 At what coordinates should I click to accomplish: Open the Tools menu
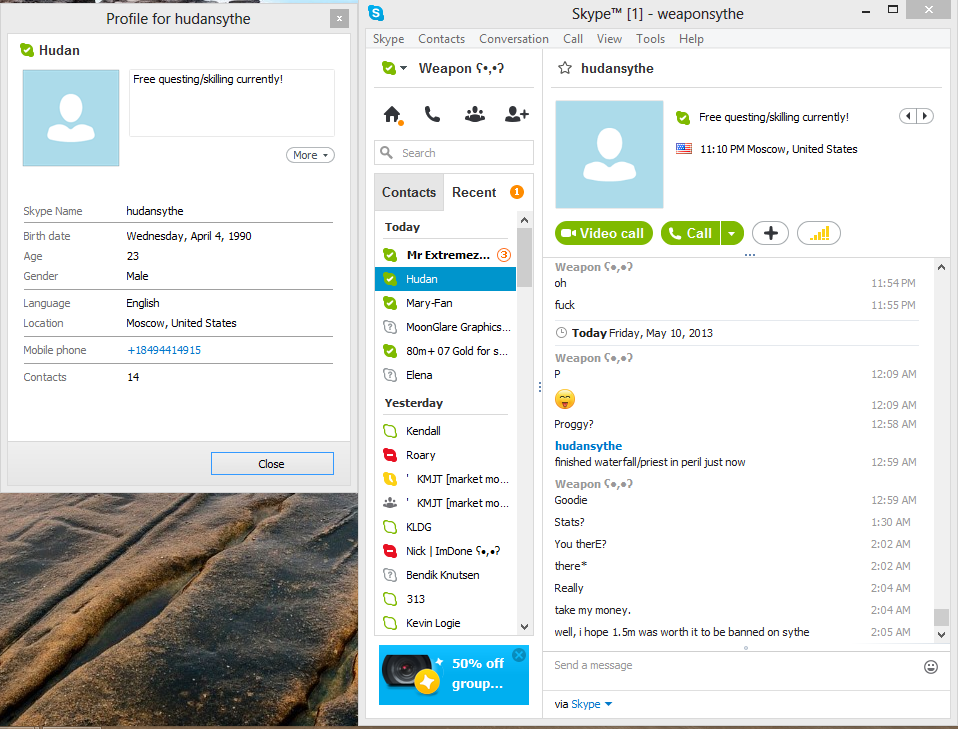650,38
